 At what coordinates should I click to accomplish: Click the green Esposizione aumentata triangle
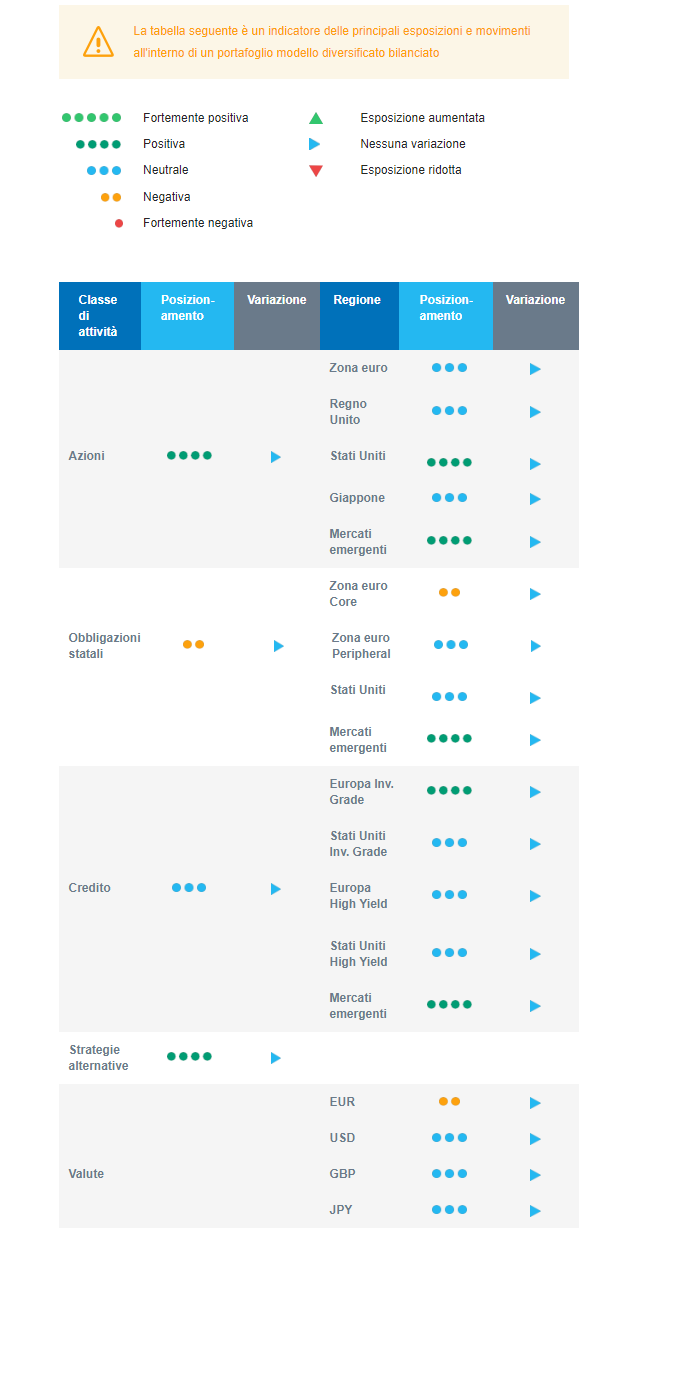(316, 118)
